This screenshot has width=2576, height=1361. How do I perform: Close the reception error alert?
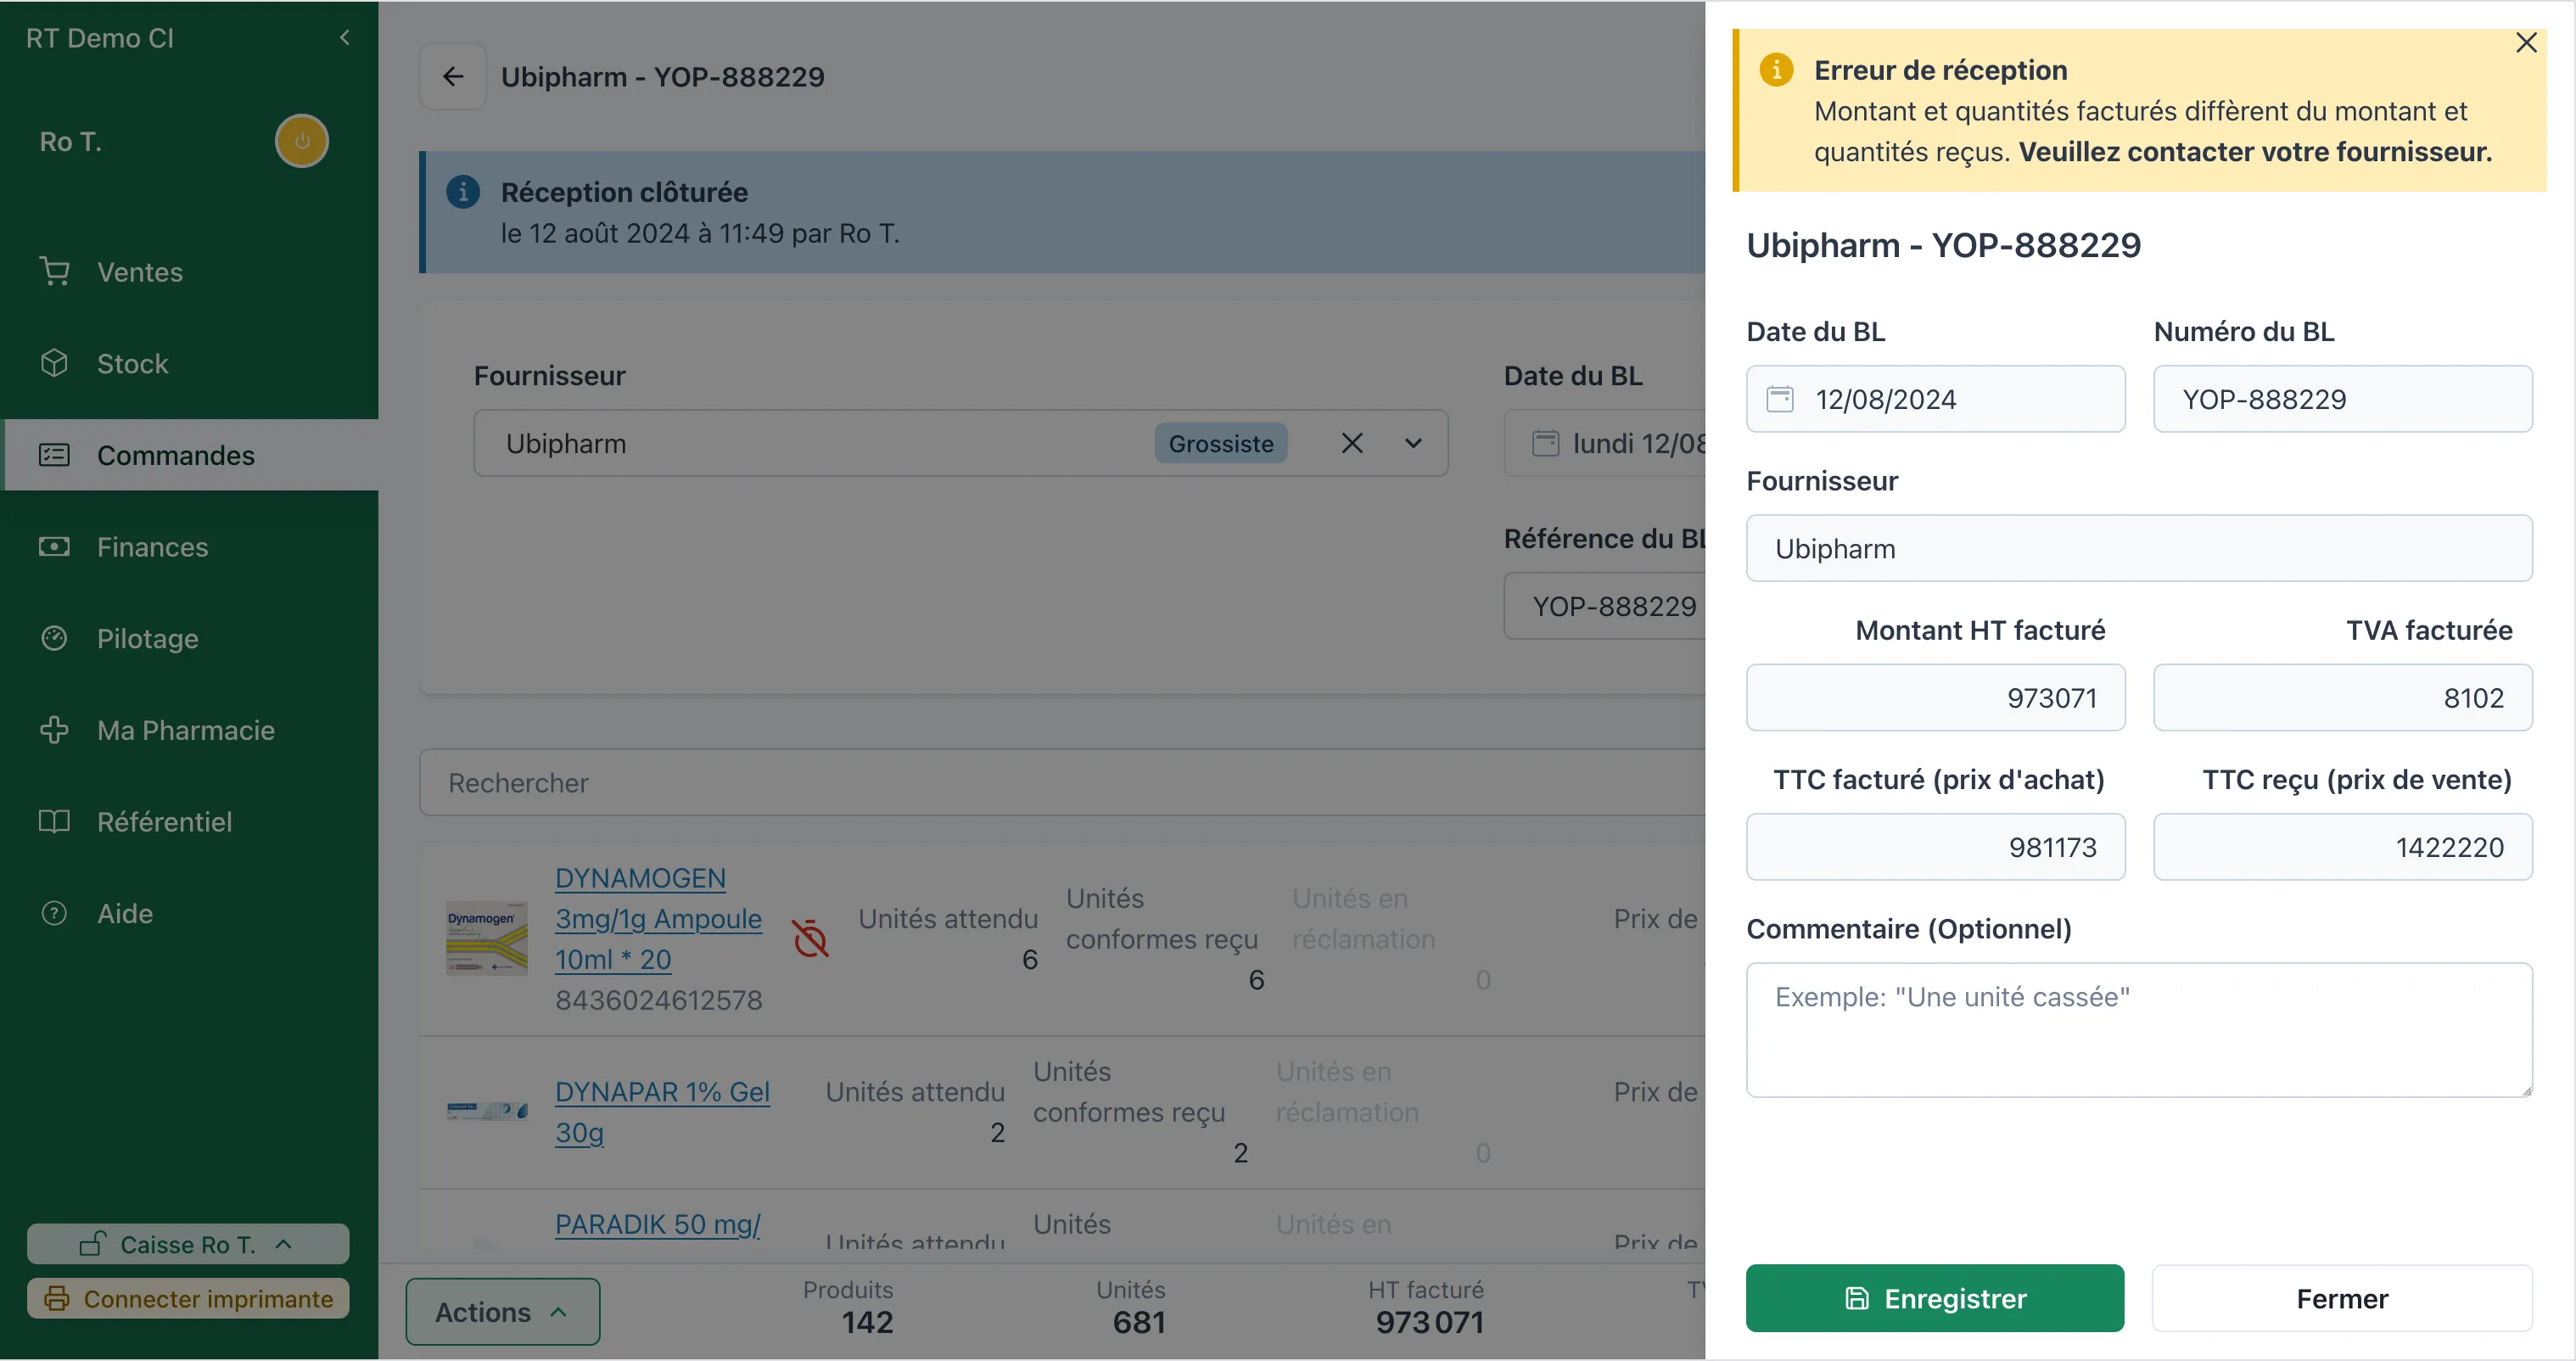2525,43
